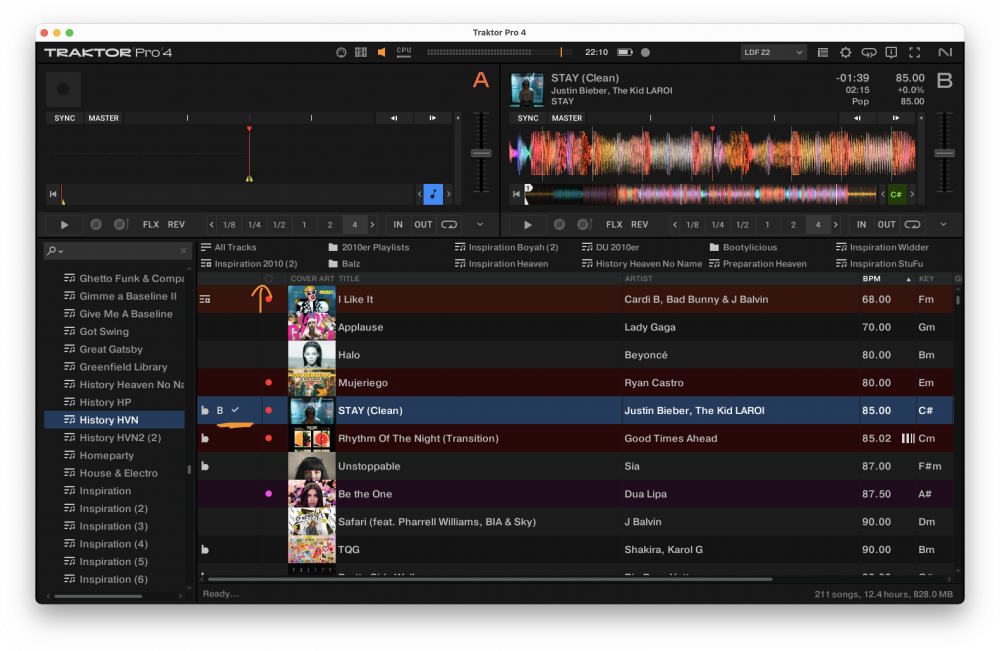Click the recording status dot in header
The width and height of the screenshot is (1000, 651).
(x=645, y=52)
